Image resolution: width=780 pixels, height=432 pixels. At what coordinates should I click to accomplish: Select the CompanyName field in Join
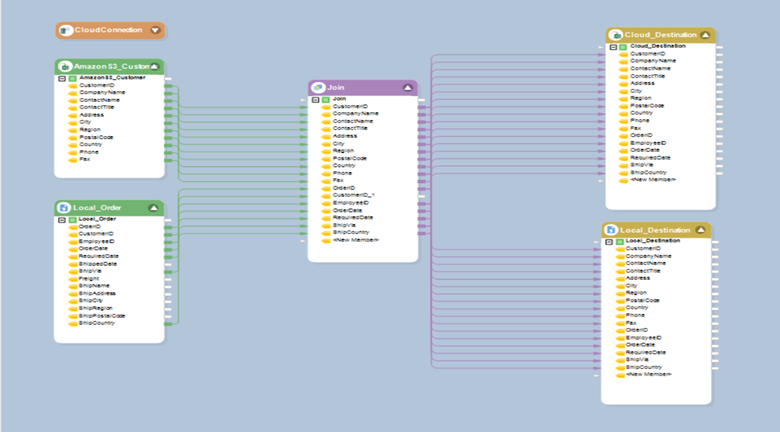coord(354,113)
